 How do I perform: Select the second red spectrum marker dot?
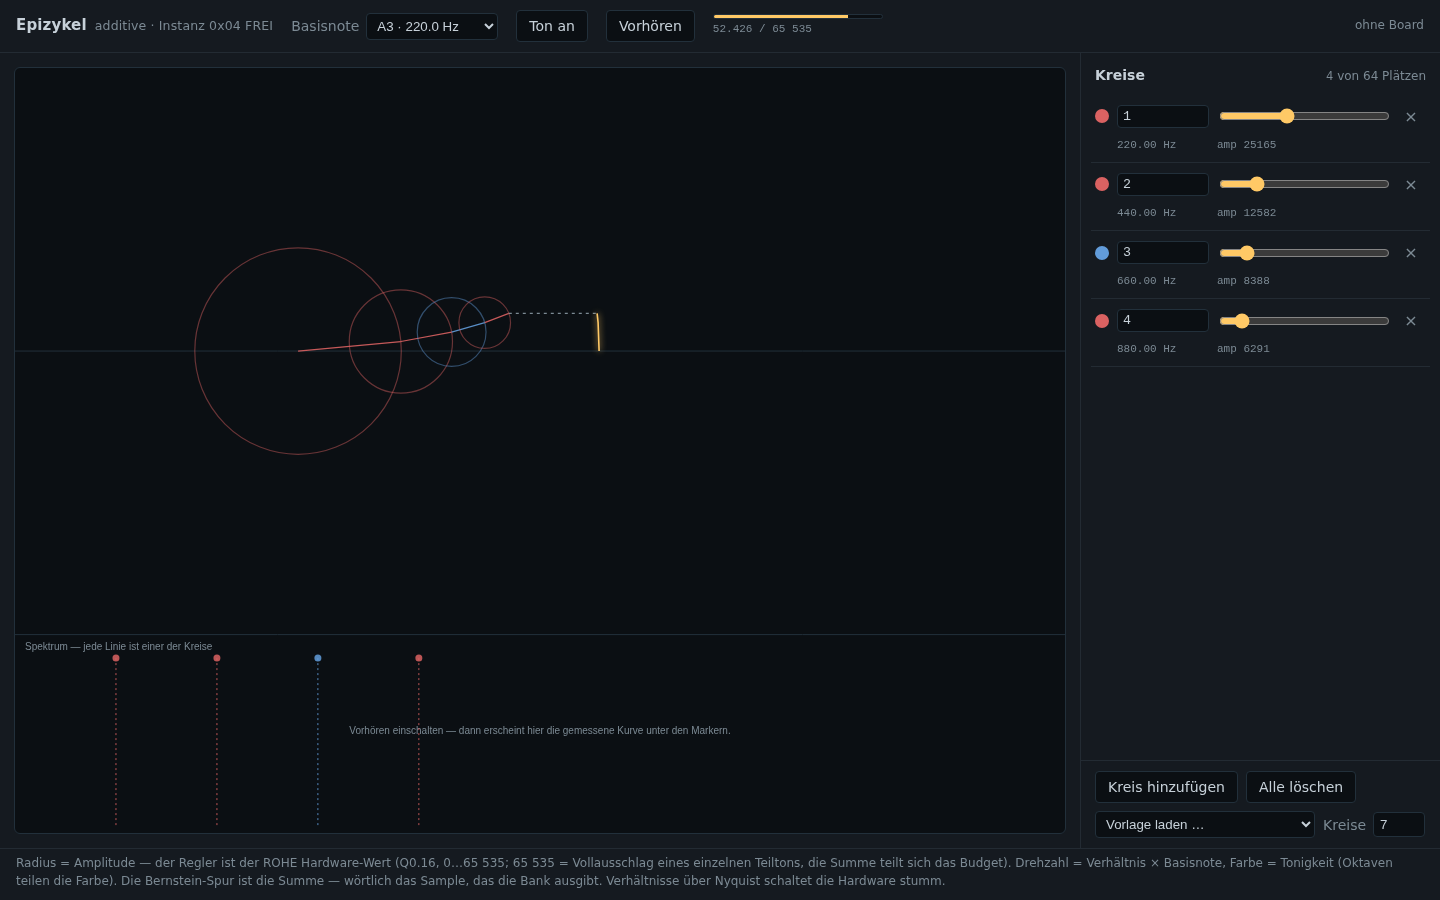coord(217,658)
